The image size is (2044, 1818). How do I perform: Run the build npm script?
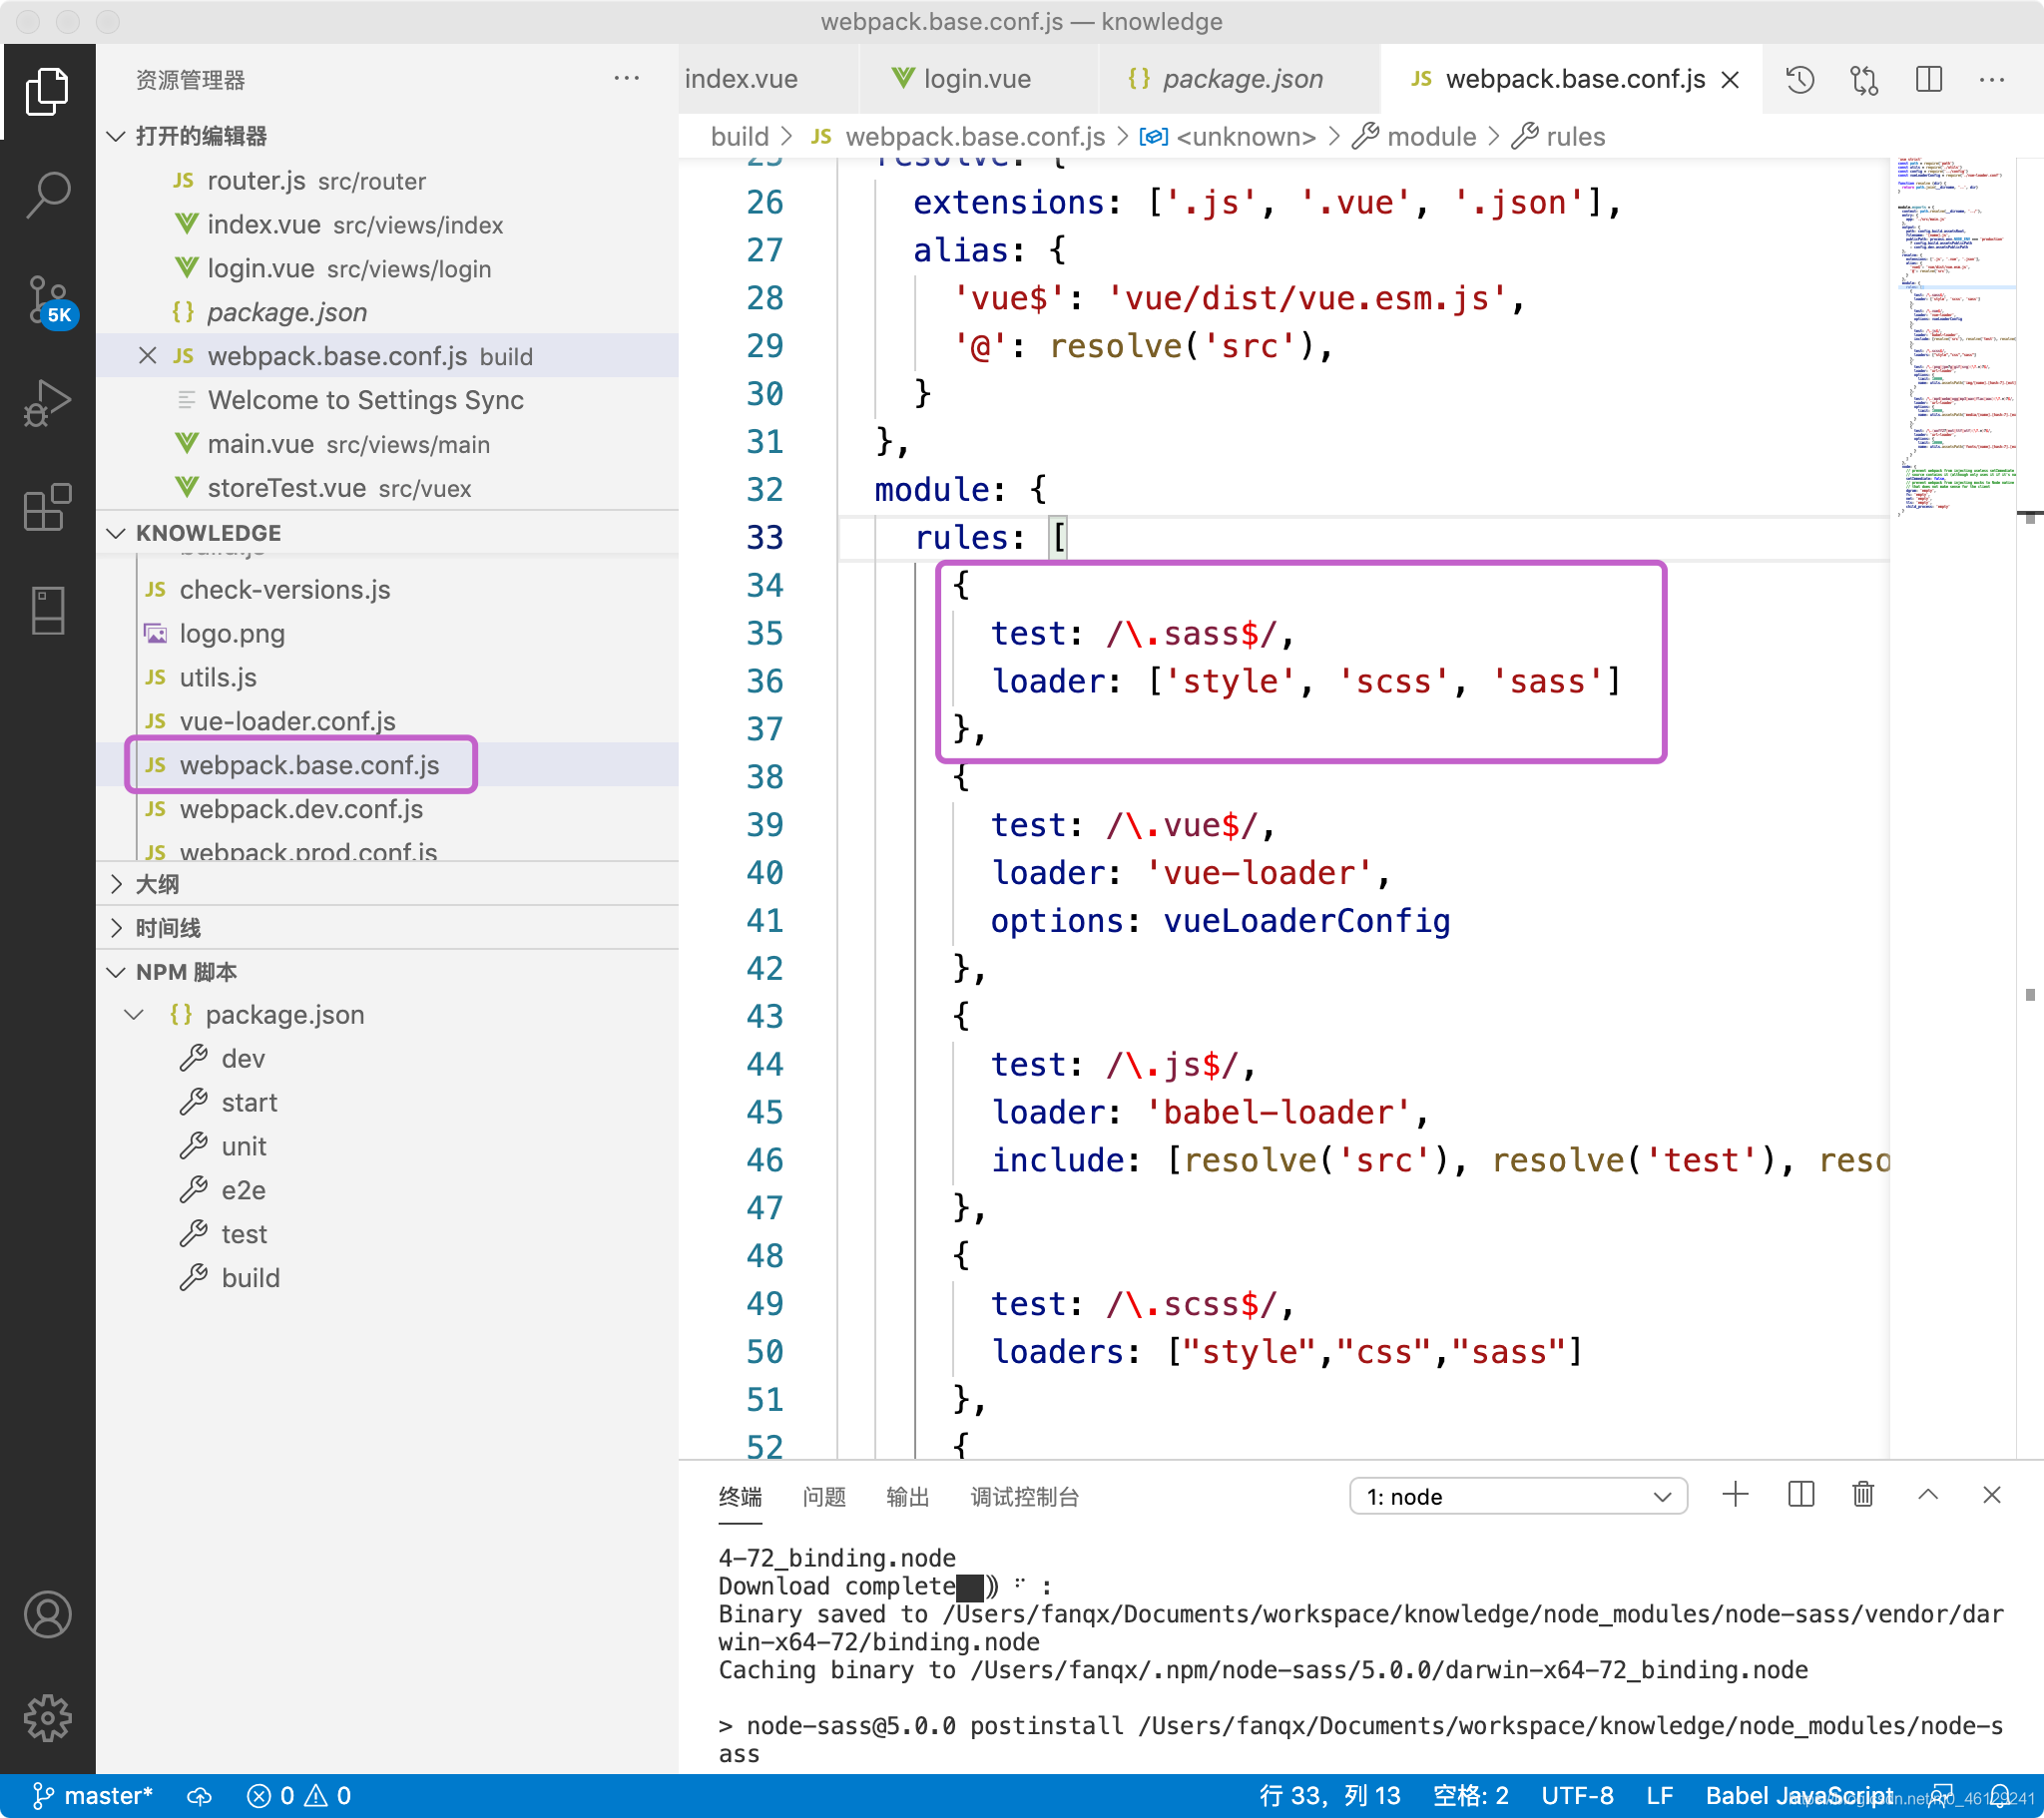click(250, 1278)
